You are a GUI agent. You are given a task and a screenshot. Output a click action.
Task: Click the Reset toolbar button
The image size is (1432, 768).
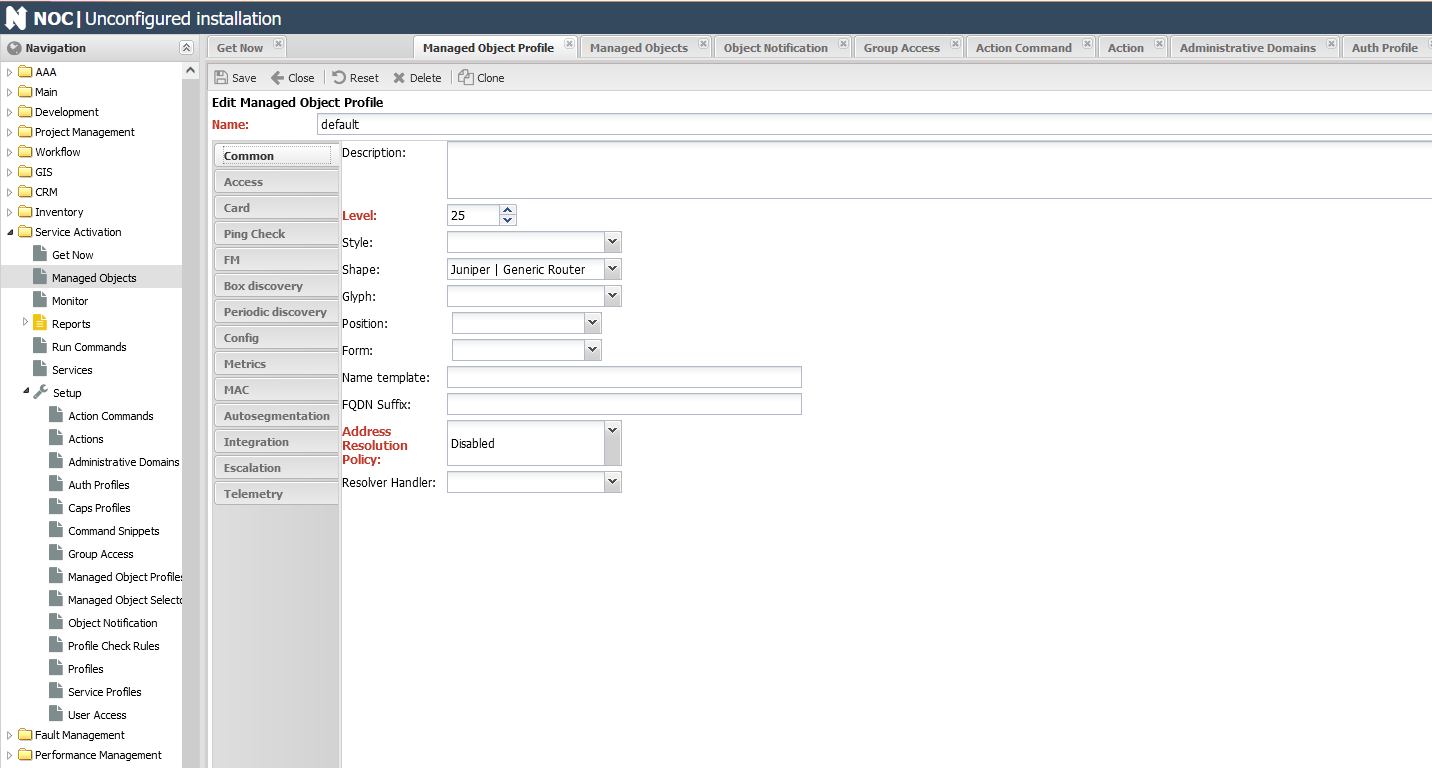click(x=356, y=78)
